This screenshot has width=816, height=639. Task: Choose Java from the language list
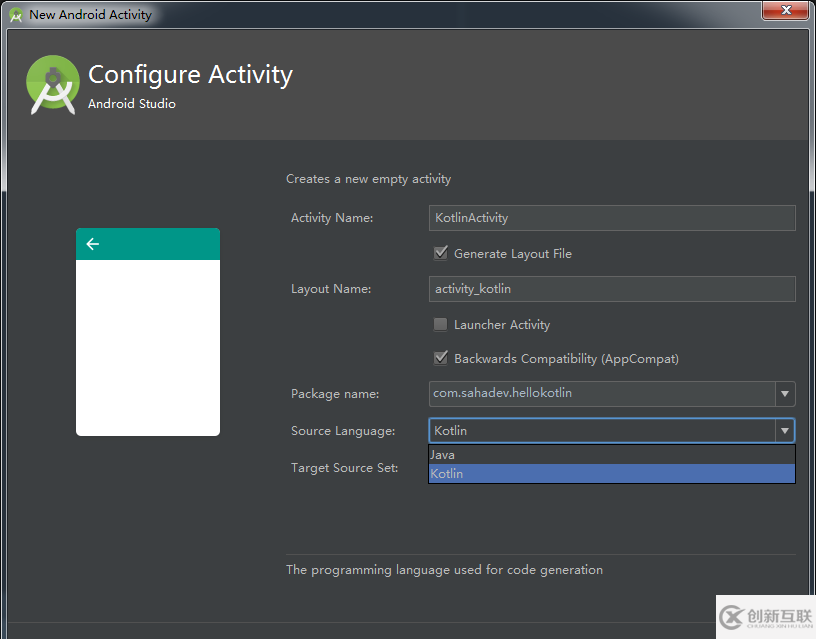coord(611,454)
